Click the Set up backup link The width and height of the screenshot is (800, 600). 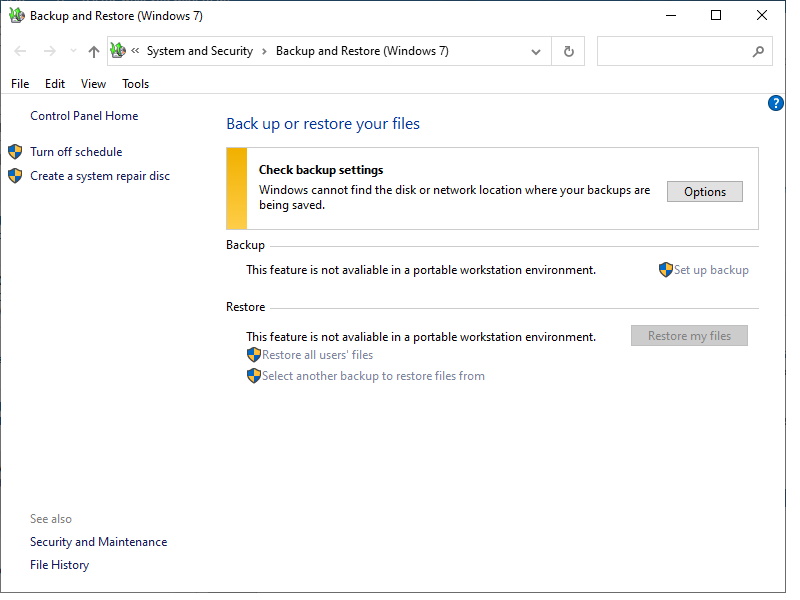711,270
